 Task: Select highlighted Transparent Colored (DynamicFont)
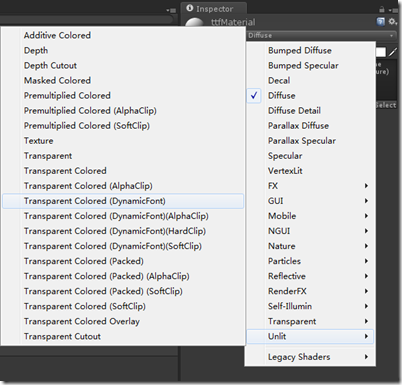click(x=123, y=201)
